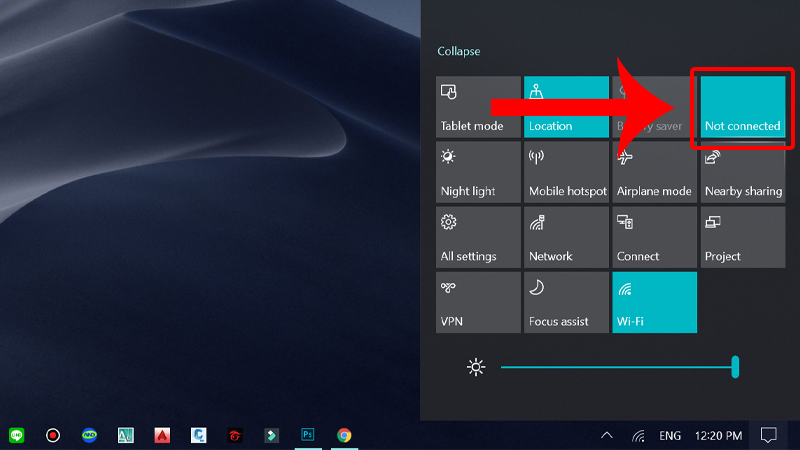Open the Filmora taskbar icon
The image size is (800, 450).
(271, 435)
